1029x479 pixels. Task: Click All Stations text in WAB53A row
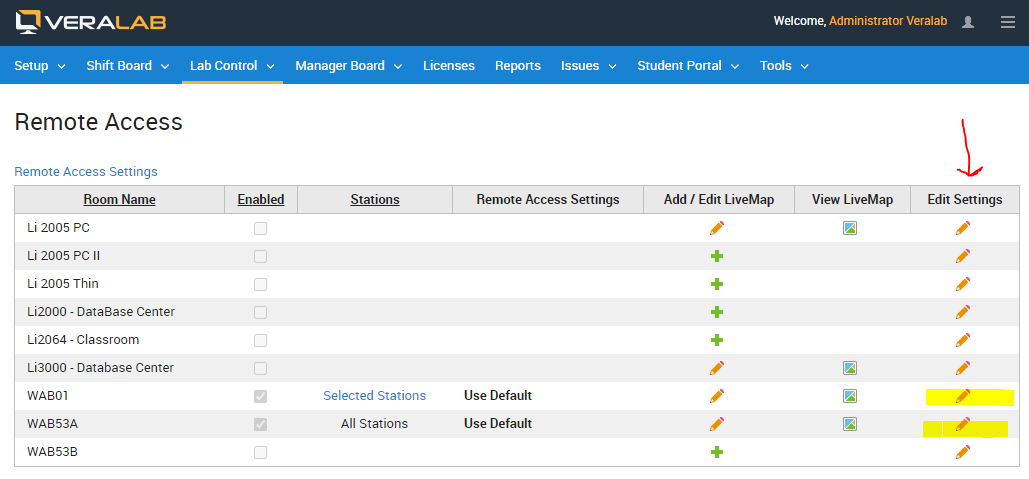pos(375,424)
